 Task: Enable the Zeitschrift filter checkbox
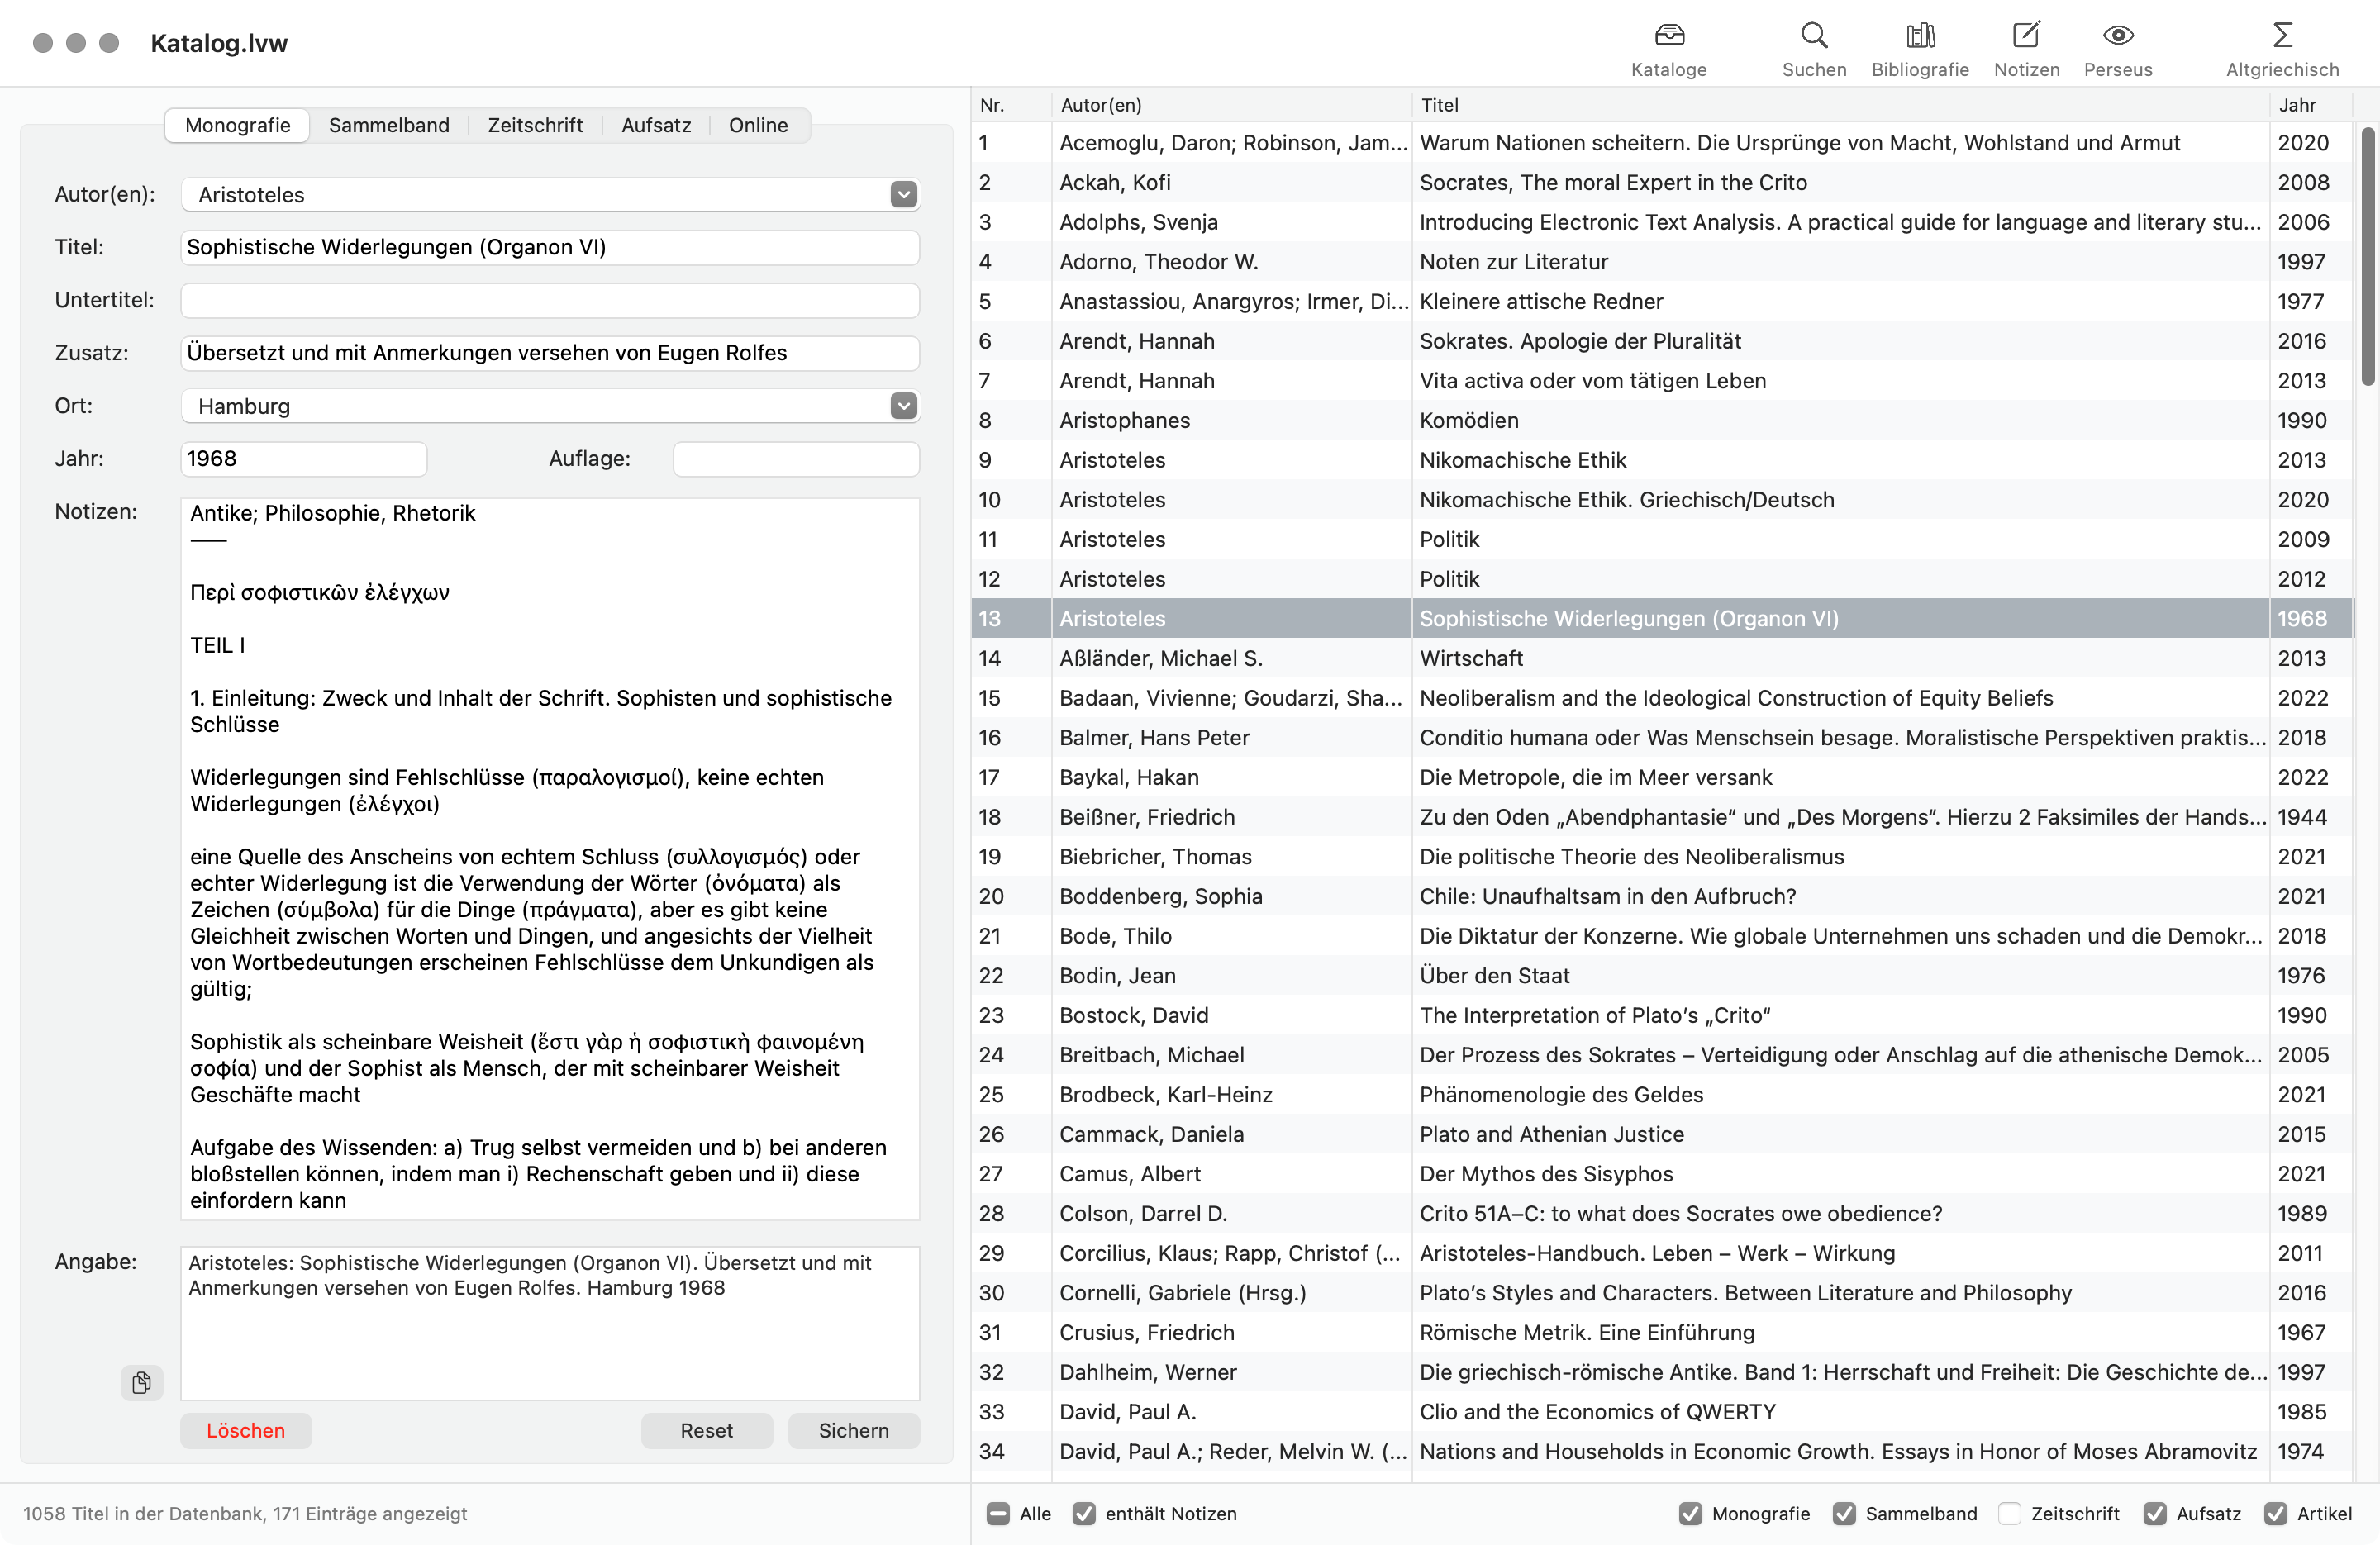pos(2008,1513)
